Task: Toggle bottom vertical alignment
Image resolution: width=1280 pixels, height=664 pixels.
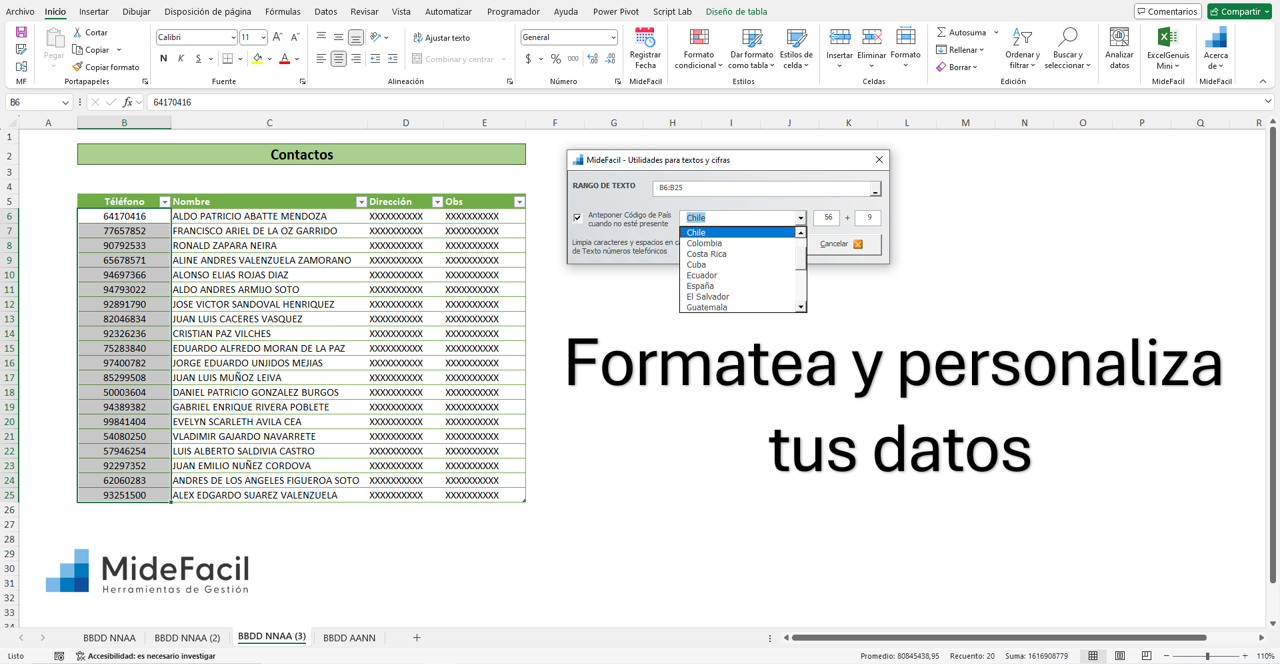Action: click(x=355, y=37)
